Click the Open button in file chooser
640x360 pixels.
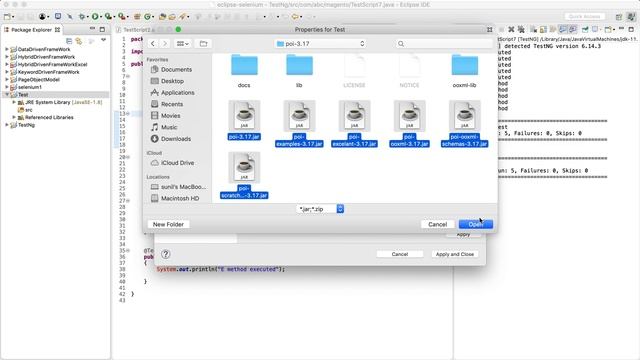[x=476, y=224]
